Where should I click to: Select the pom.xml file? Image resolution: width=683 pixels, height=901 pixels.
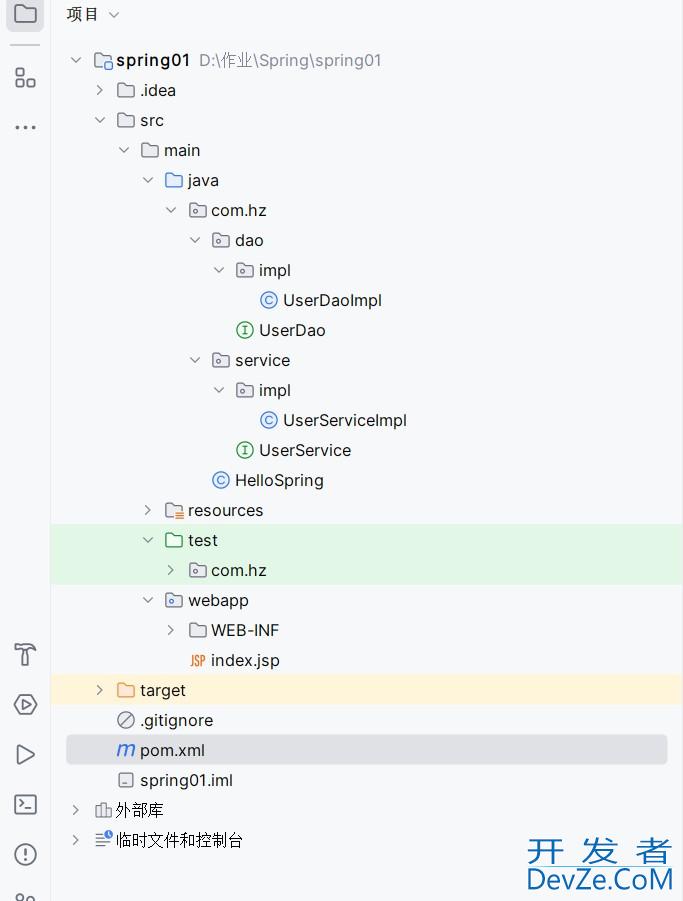coord(172,750)
